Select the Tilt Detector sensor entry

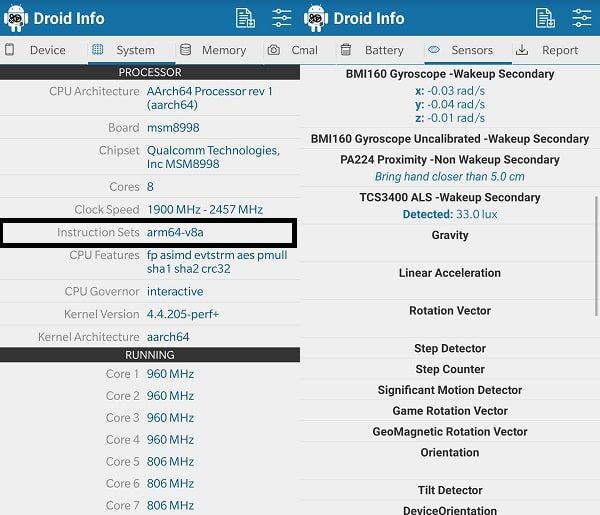pos(450,490)
